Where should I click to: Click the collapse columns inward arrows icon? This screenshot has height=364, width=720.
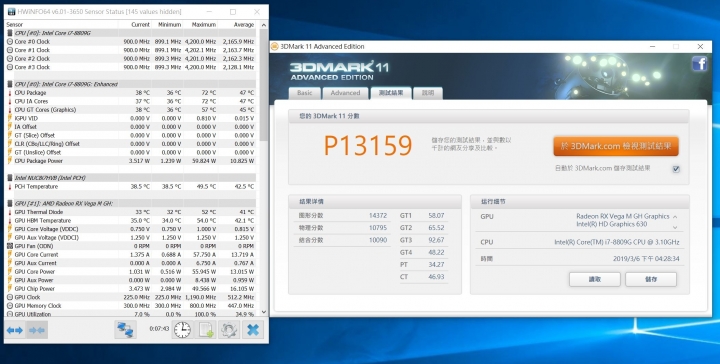[36, 330]
